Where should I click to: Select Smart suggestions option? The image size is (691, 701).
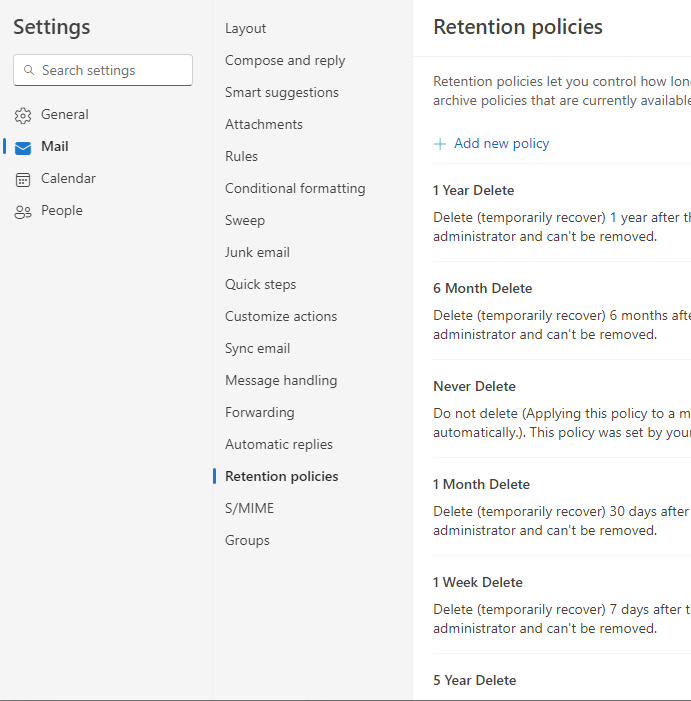[282, 93]
